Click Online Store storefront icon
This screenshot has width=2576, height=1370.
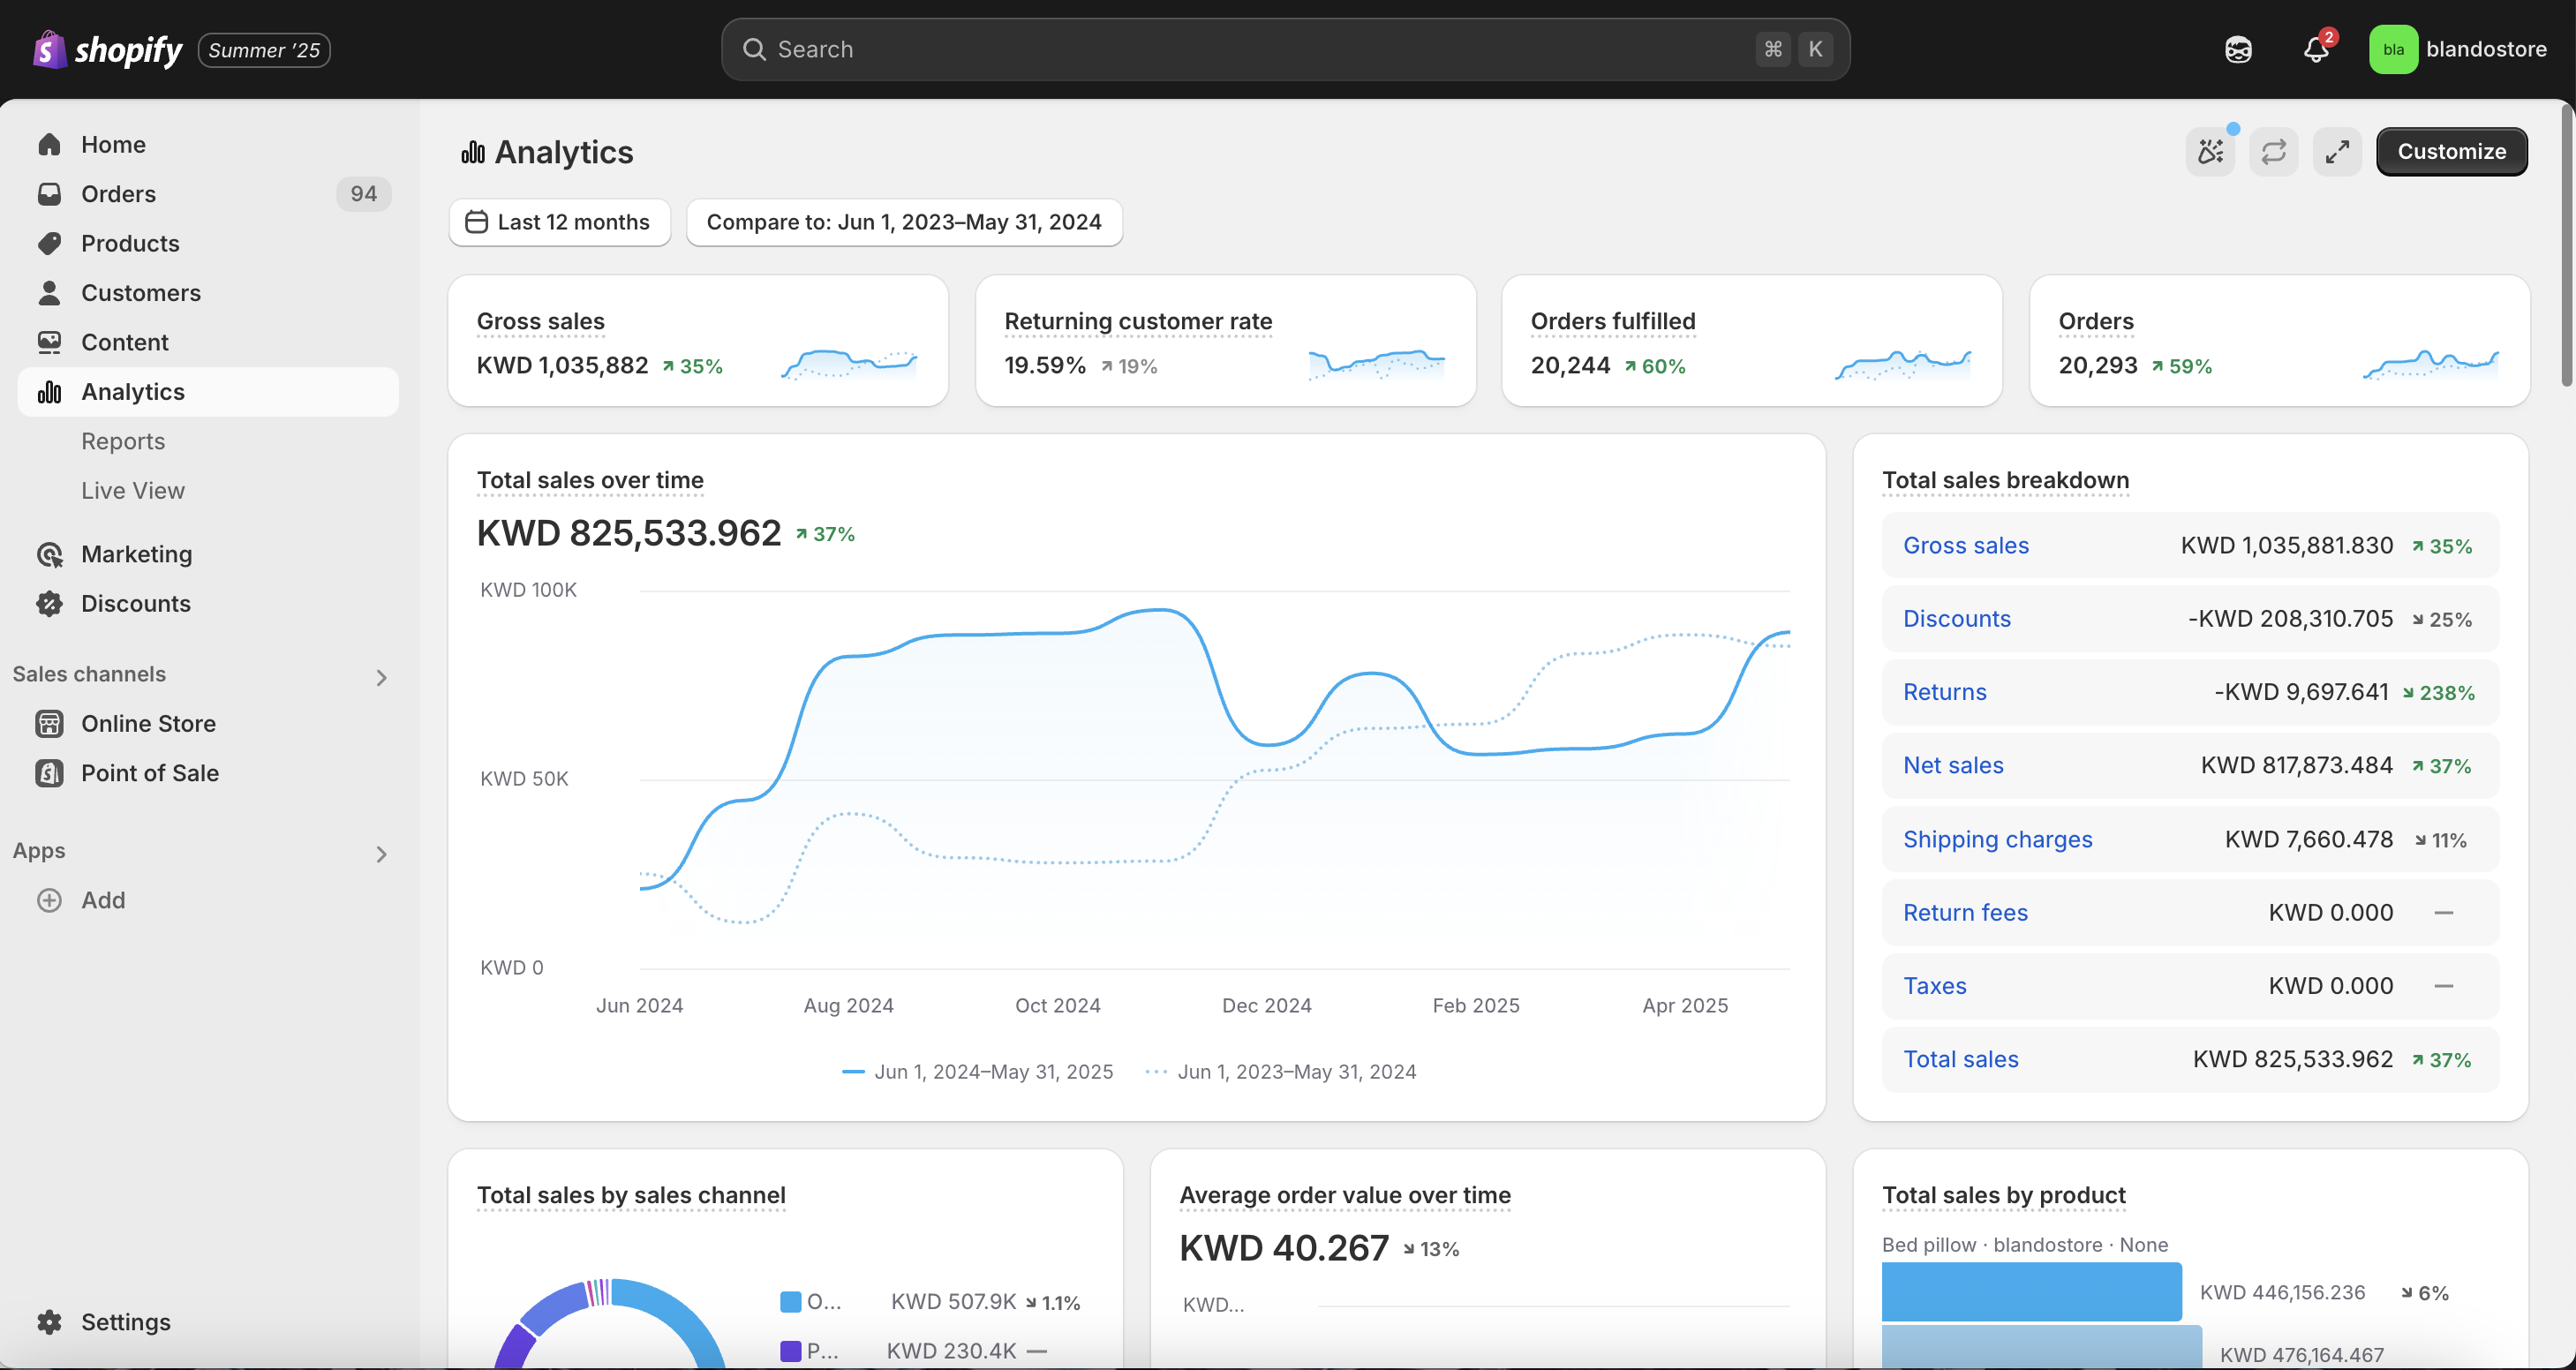coord(49,723)
